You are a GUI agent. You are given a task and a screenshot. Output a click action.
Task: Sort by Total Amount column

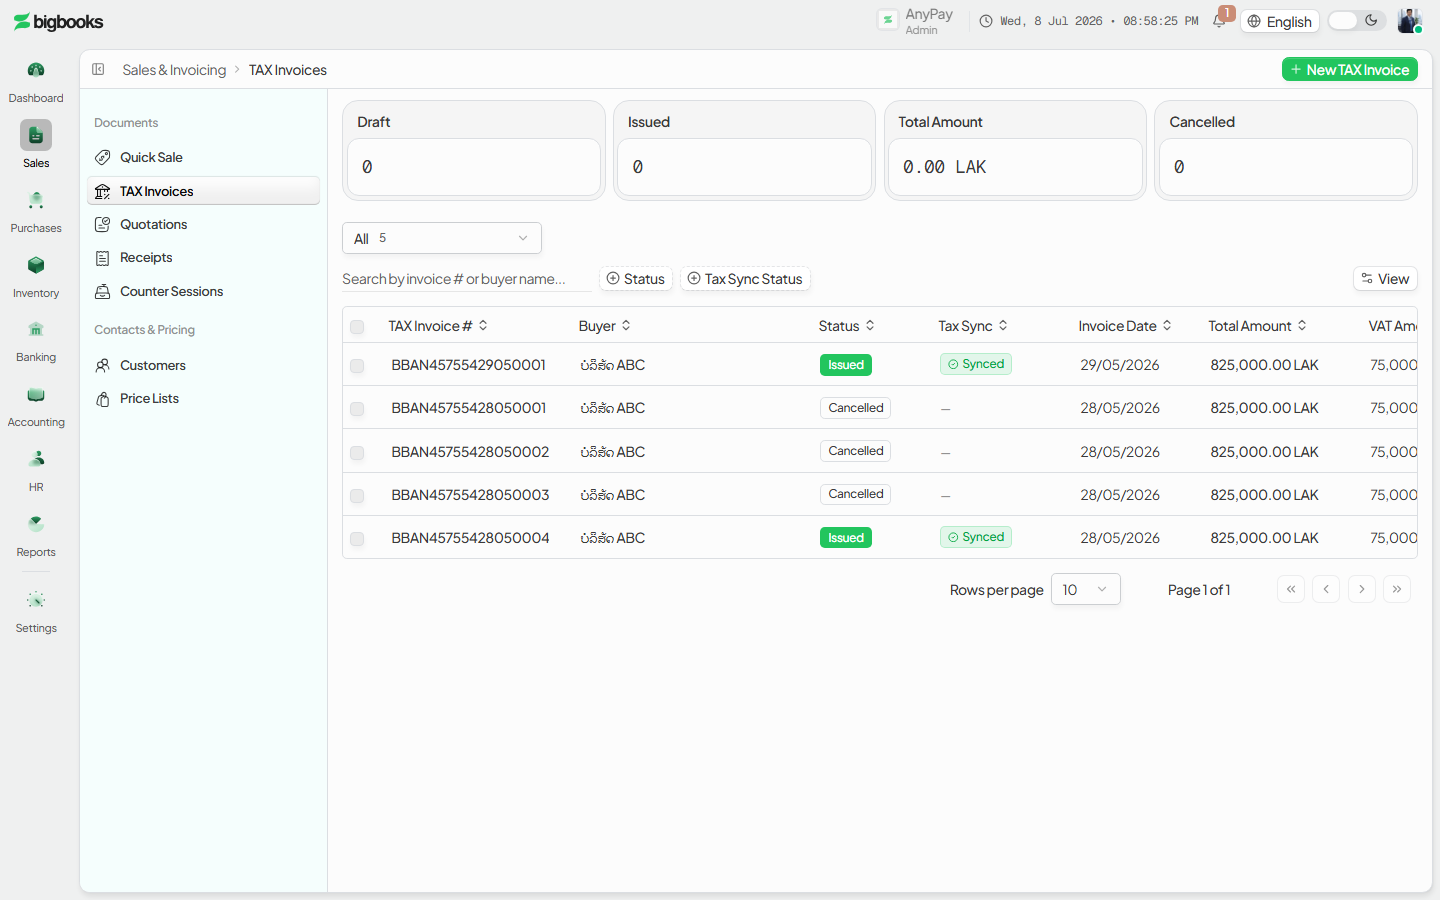[1258, 326]
